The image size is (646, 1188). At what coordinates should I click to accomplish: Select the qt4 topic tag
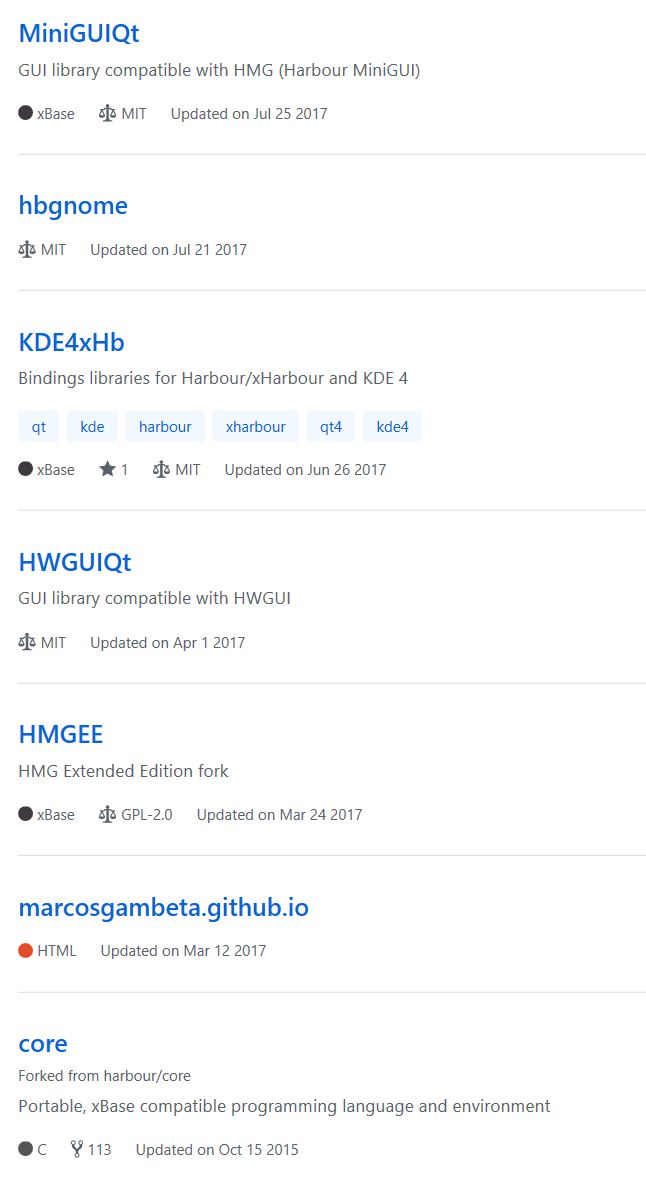point(331,427)
